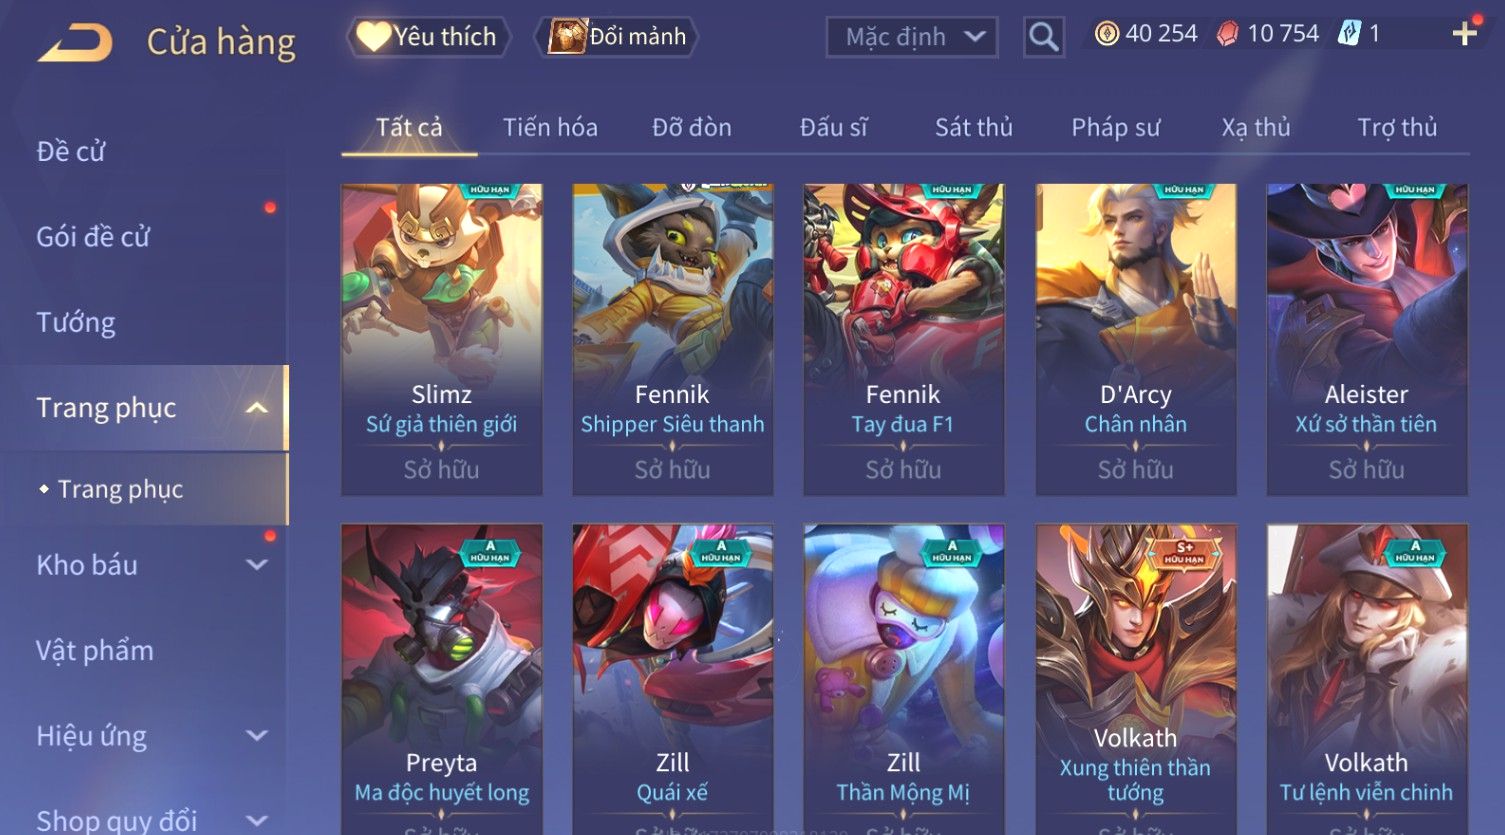The width and height of the screenshot is (1505, 835).
Task: Expand the Kho báu sidebar section
Action: pyautogui.click(x=257, y=565)
